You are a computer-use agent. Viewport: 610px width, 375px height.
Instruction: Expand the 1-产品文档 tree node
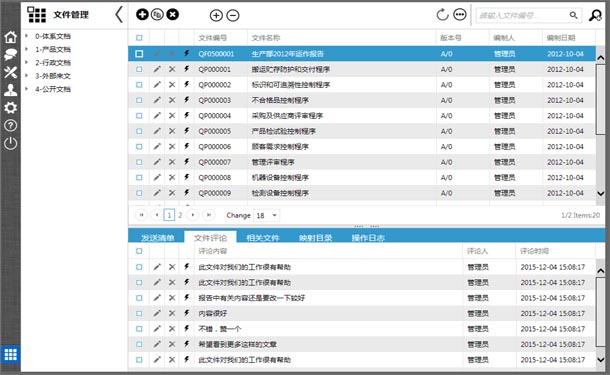(26, 49)
